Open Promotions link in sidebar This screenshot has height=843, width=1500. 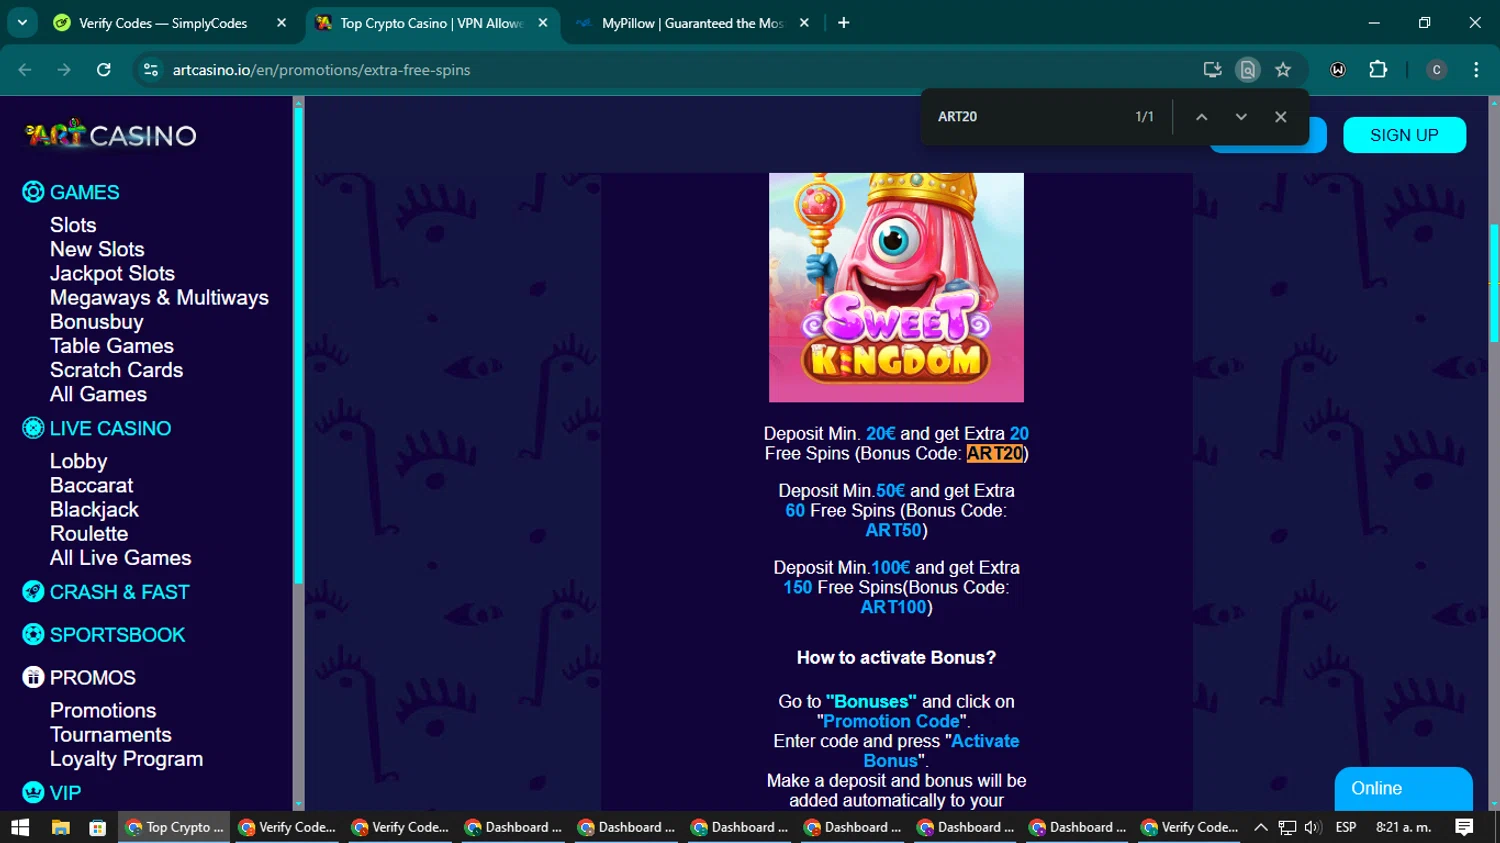coord(103,711)
